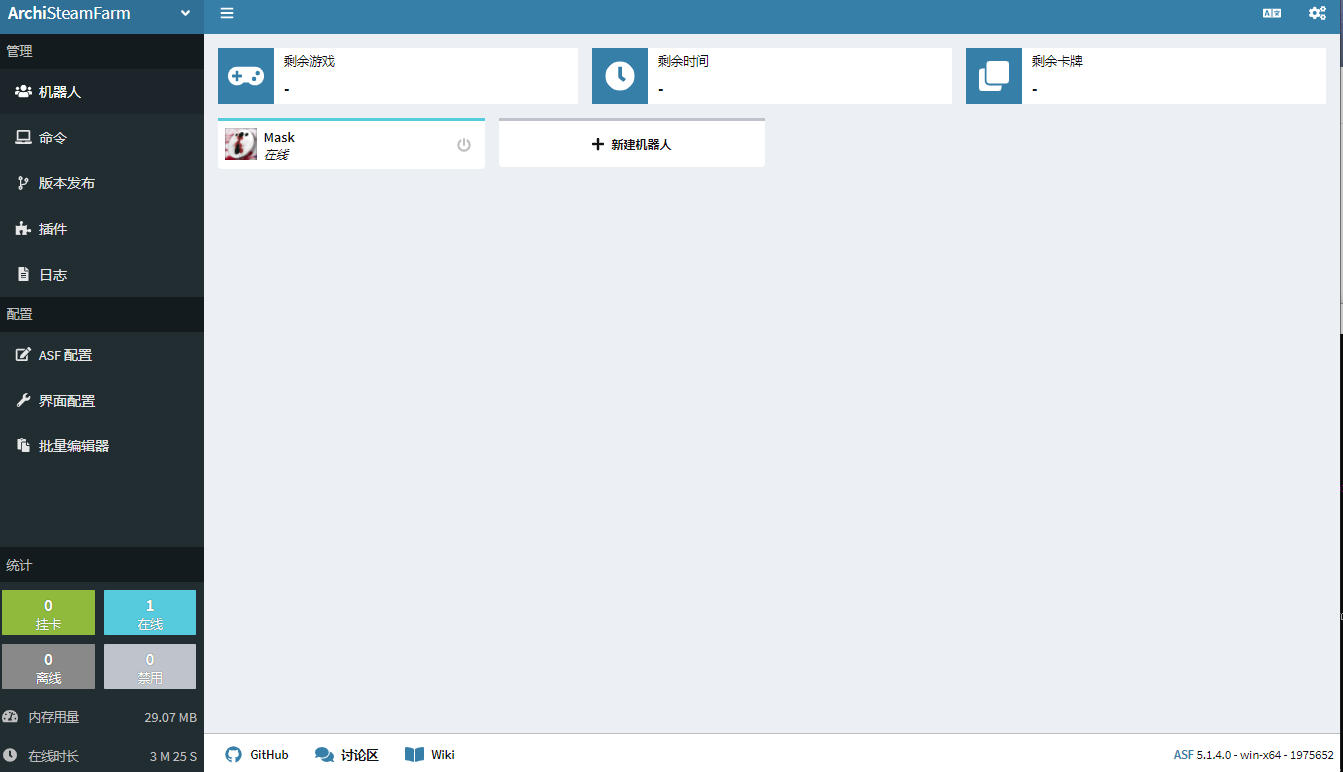
Task: Open the Mask bot name
Action: click(x=279, y=137)
